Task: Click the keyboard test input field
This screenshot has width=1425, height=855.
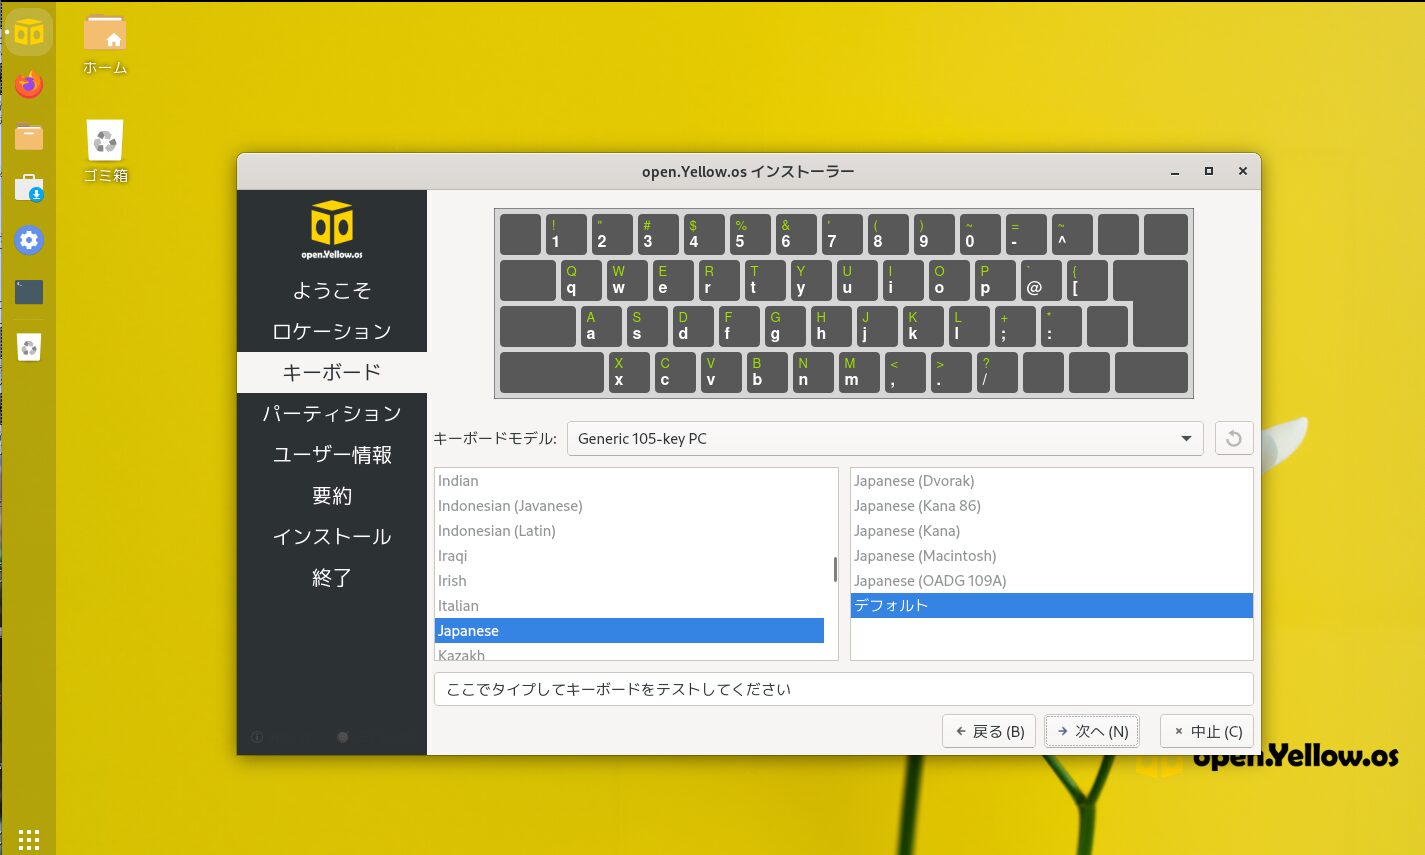Action: point(843,689)
